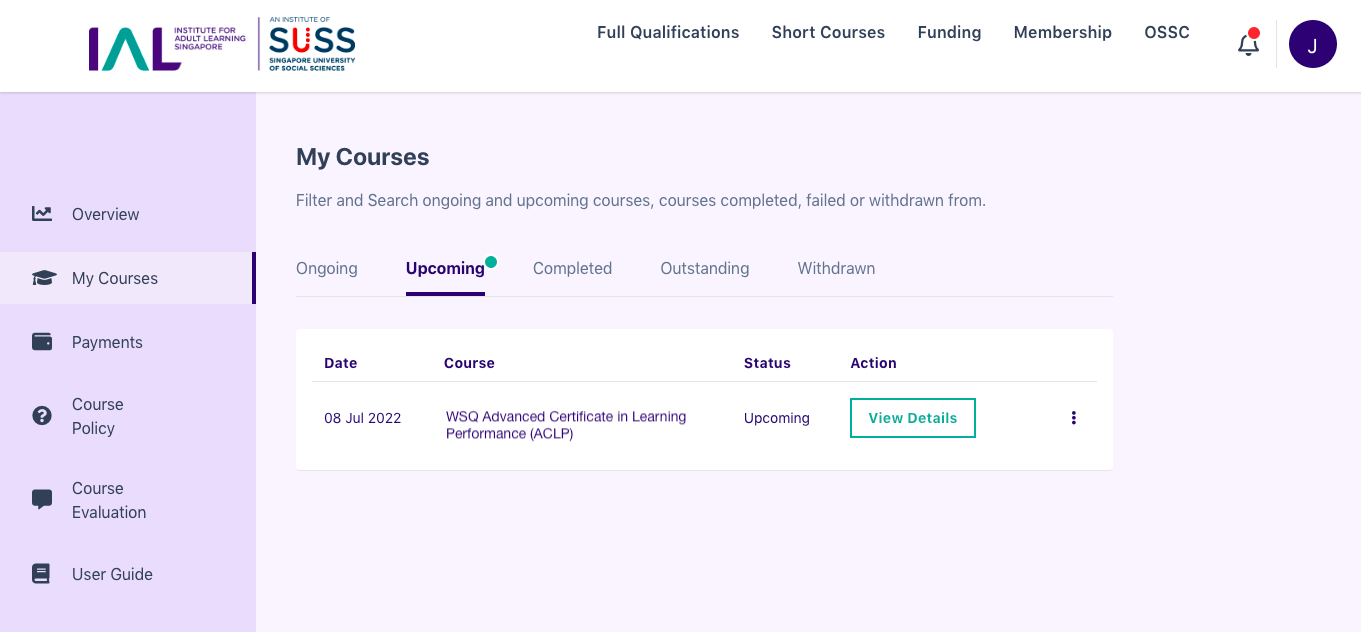The width and height of the screenshot is (1361, 632).
Task: Select the Outstanding tab
Action: (x=705, y=268)
